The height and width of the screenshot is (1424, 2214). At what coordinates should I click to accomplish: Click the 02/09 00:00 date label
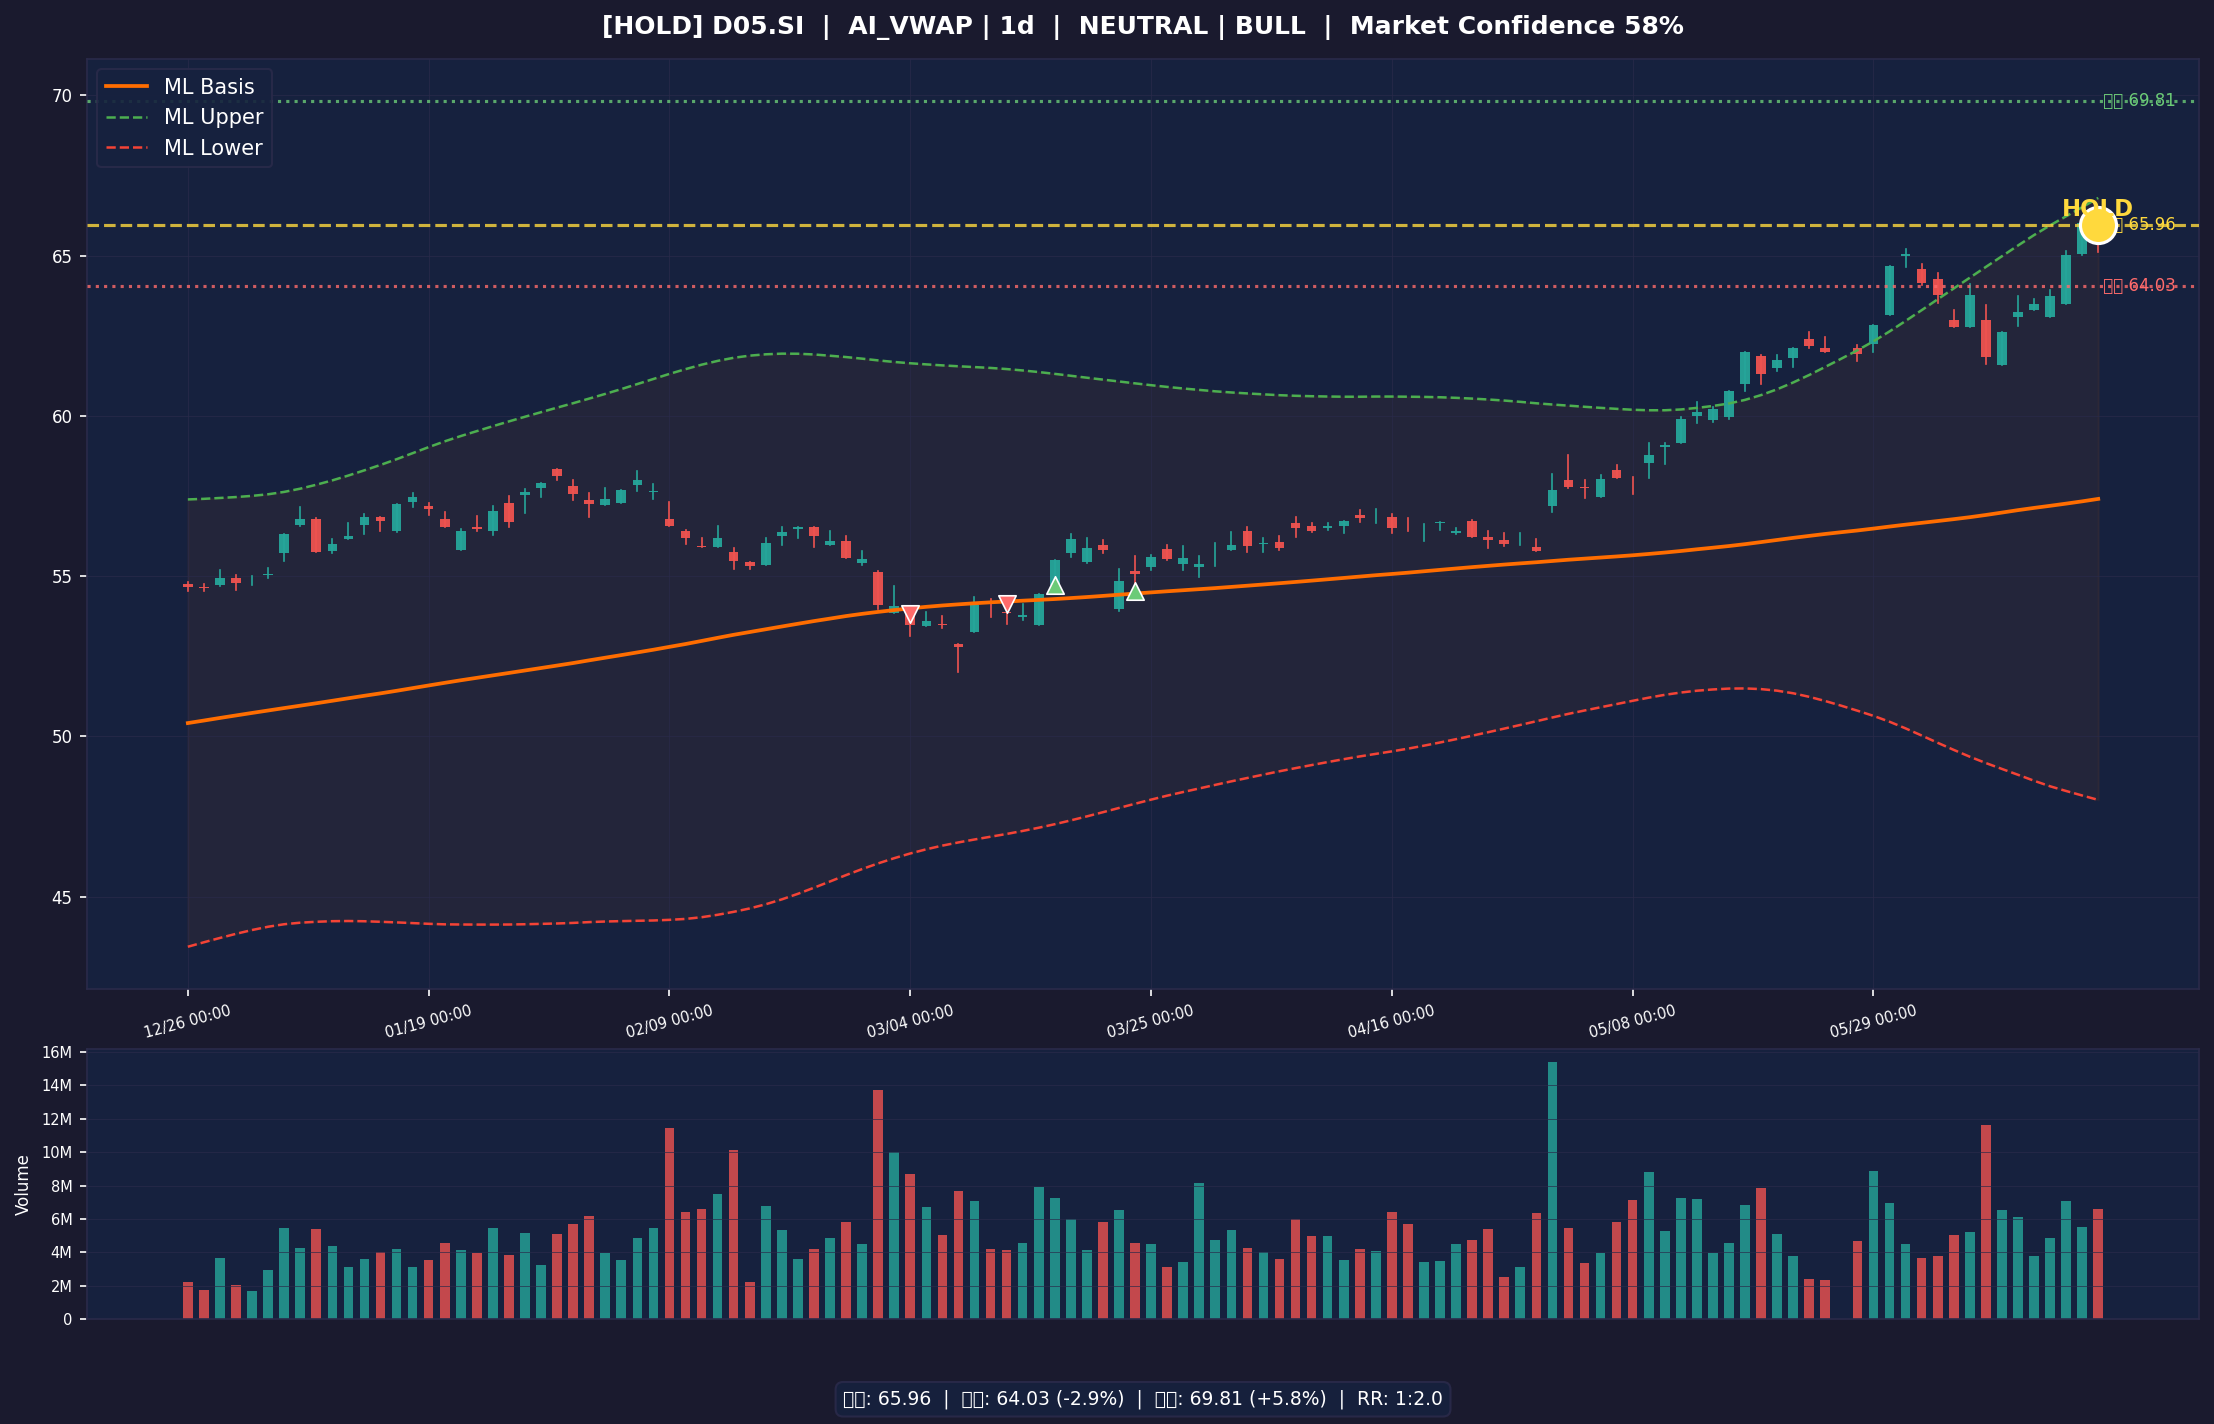tap(669, 1021)
